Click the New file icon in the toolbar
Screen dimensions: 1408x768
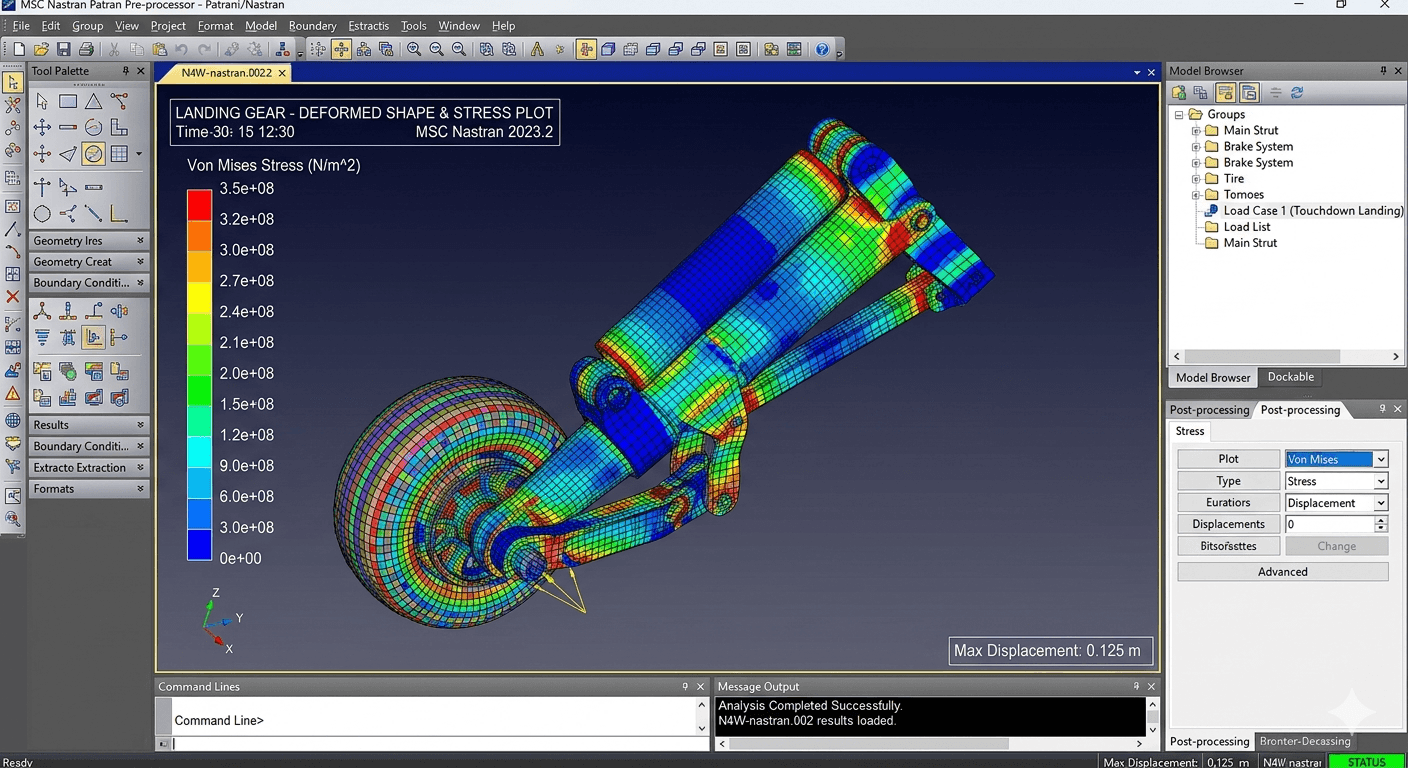[x=19, y=49]
